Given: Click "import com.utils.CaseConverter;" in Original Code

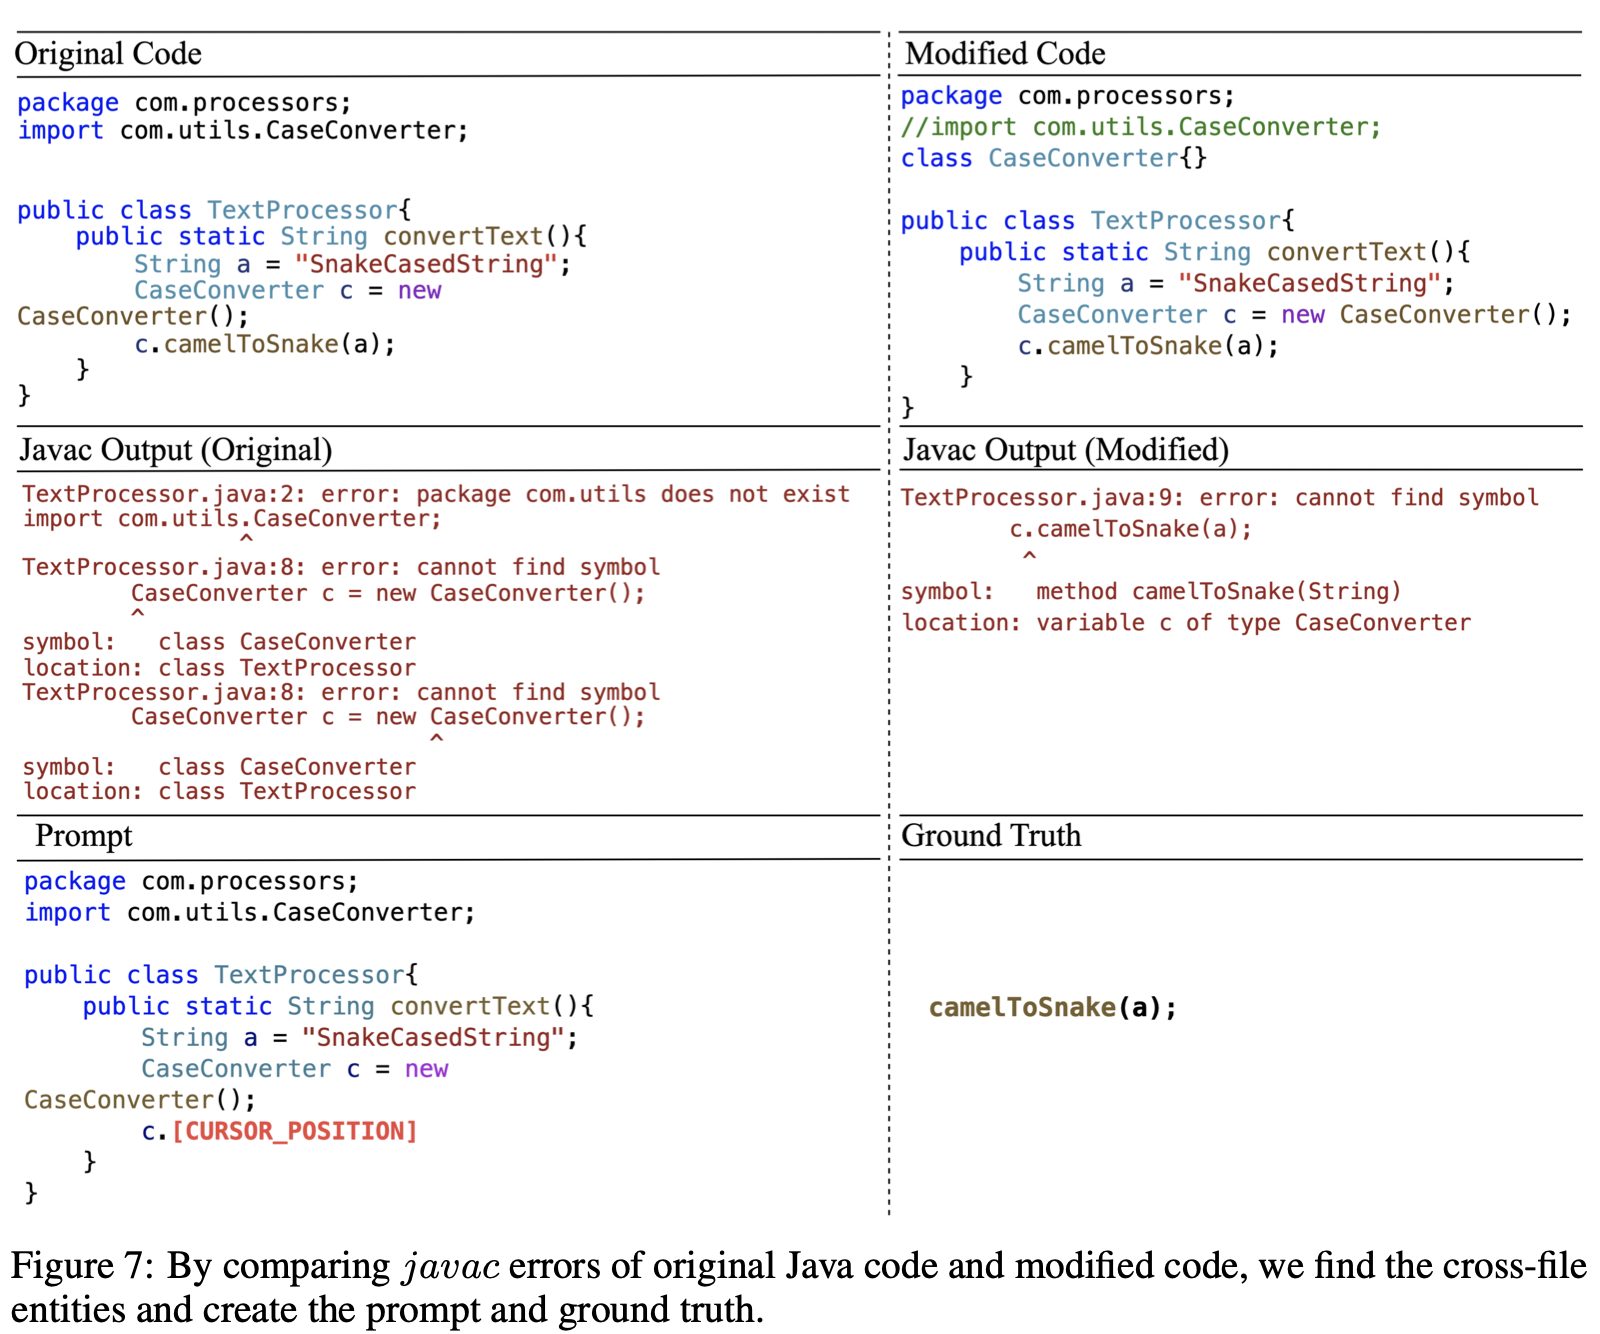Looking at the screenshot, I should [x=243, y=131].
